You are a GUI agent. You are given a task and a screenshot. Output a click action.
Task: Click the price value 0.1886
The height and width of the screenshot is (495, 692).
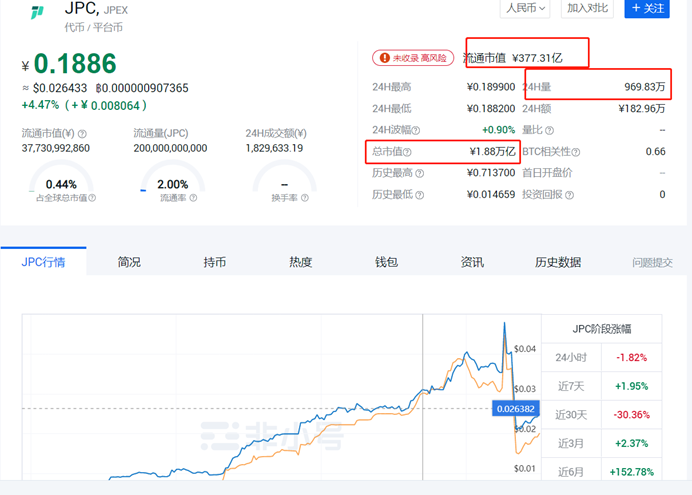[75, 64]
